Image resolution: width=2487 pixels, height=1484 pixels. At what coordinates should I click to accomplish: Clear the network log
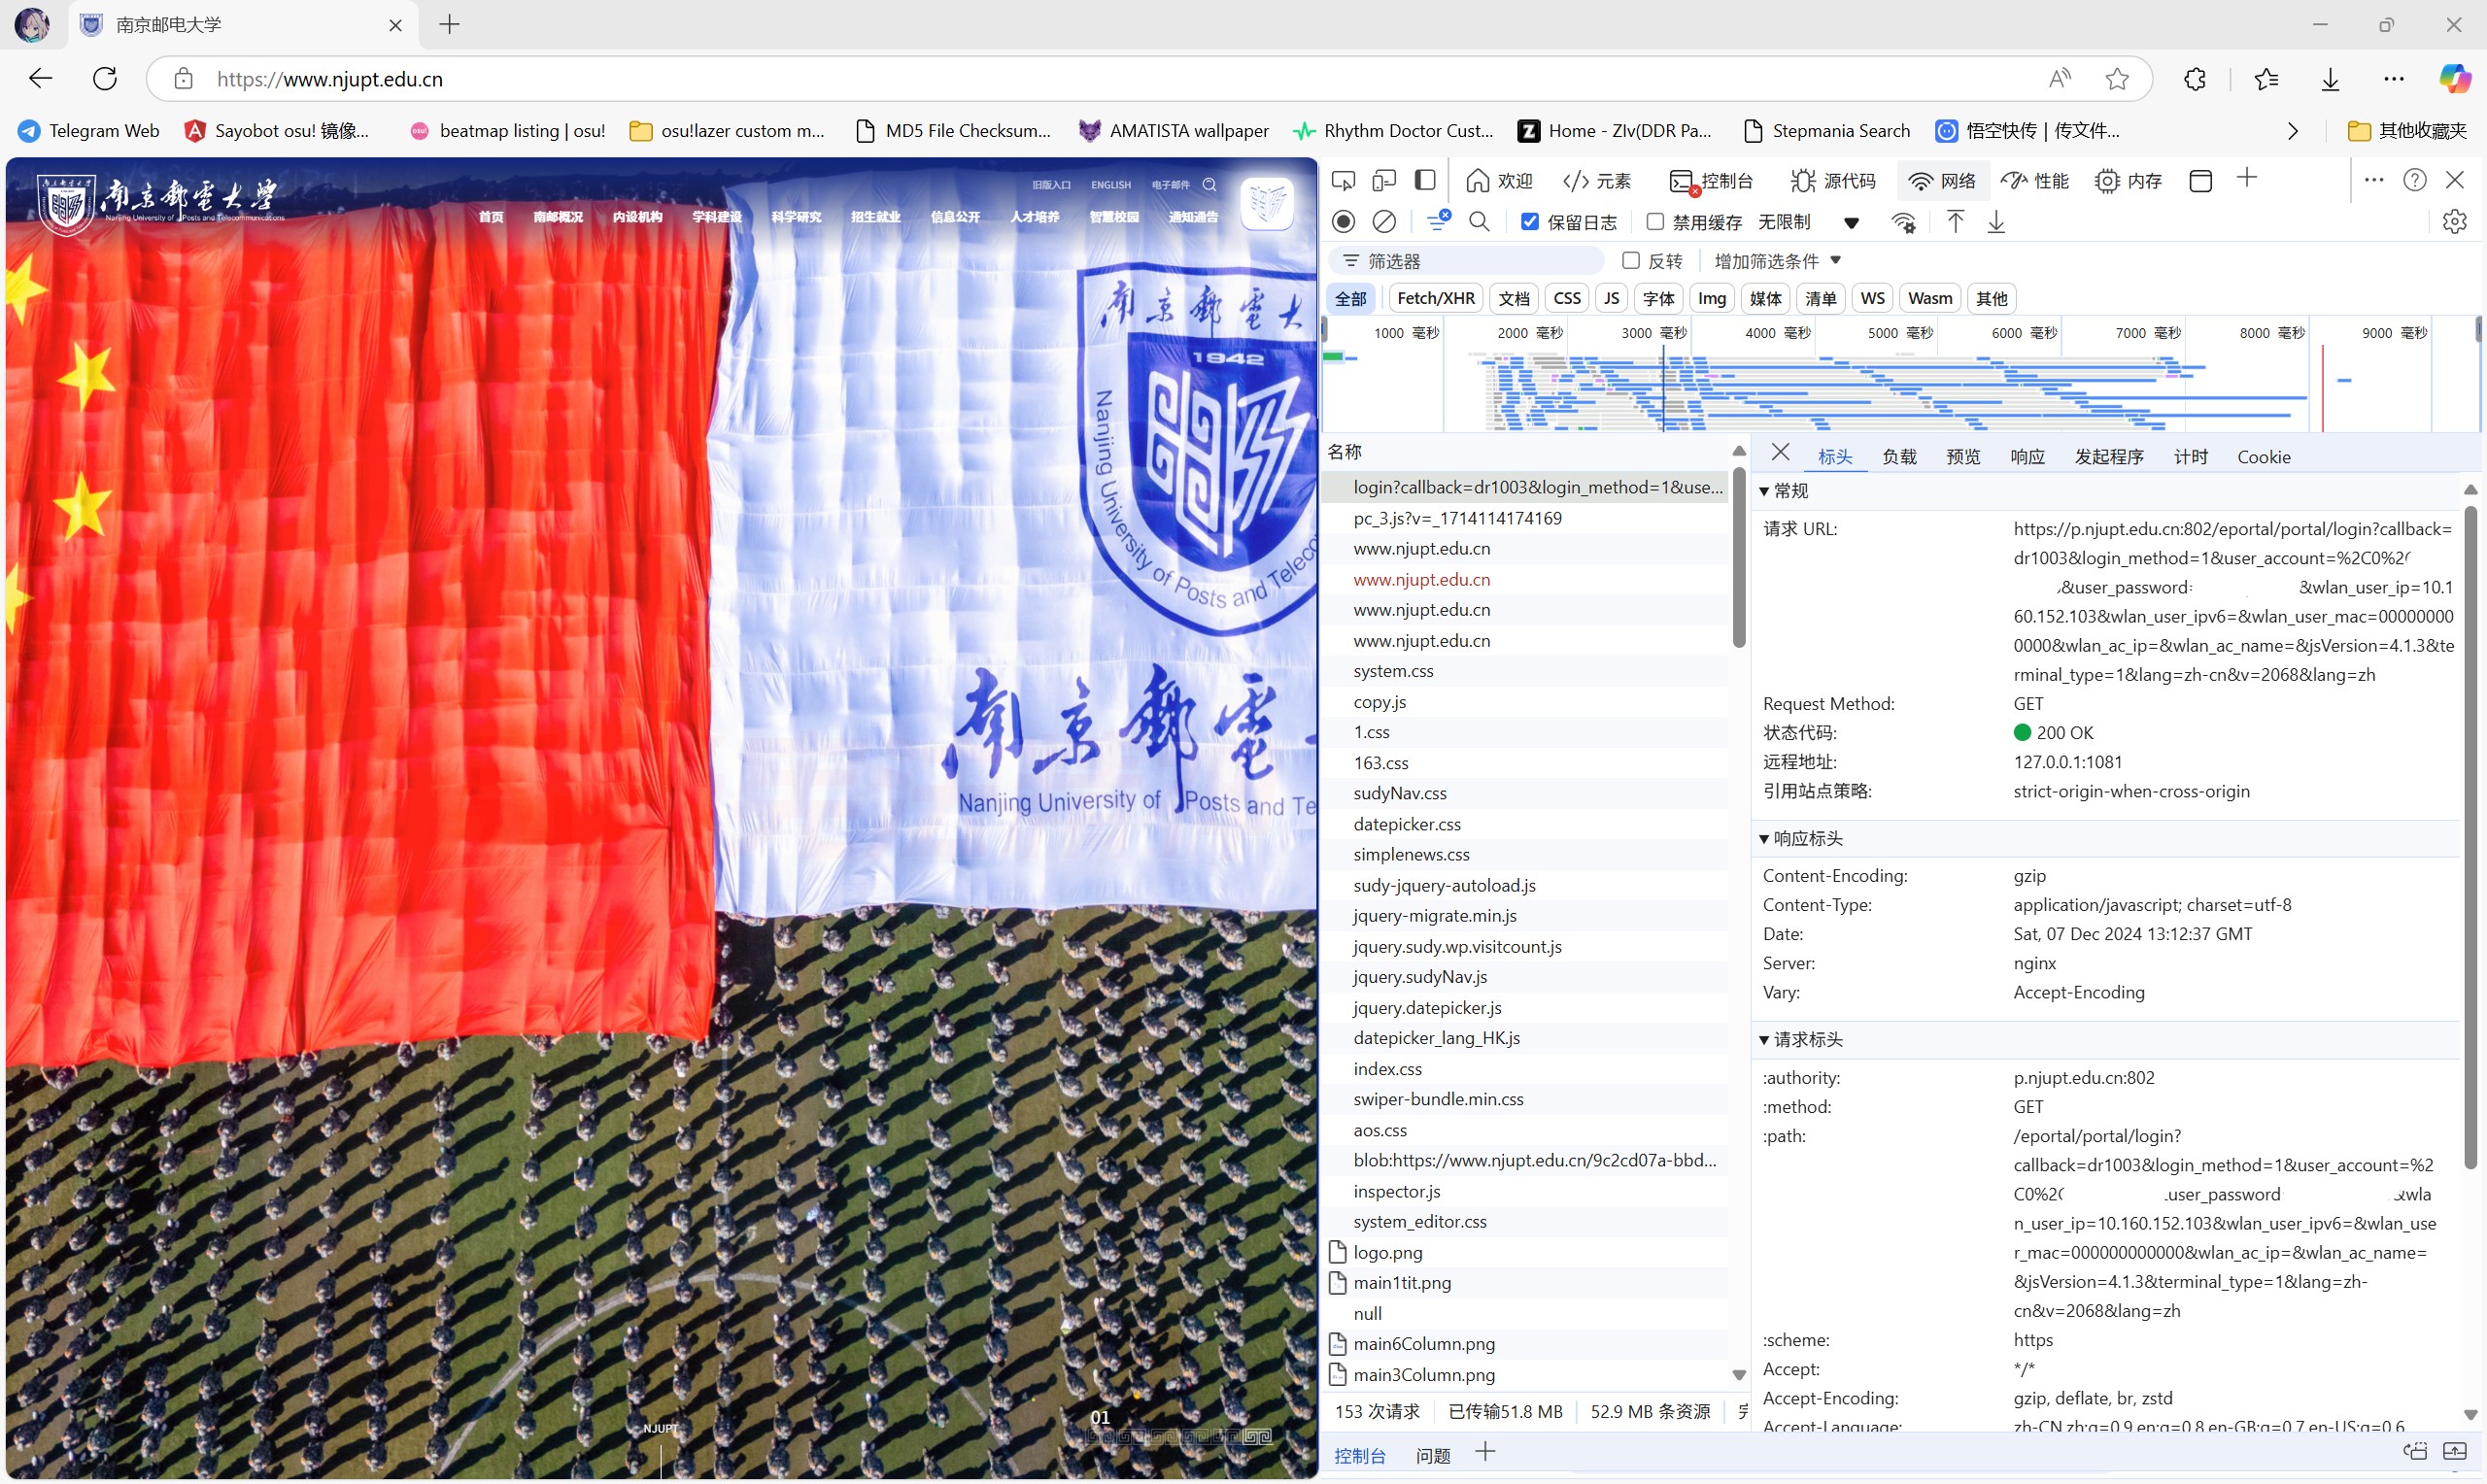coord(1384,222)
